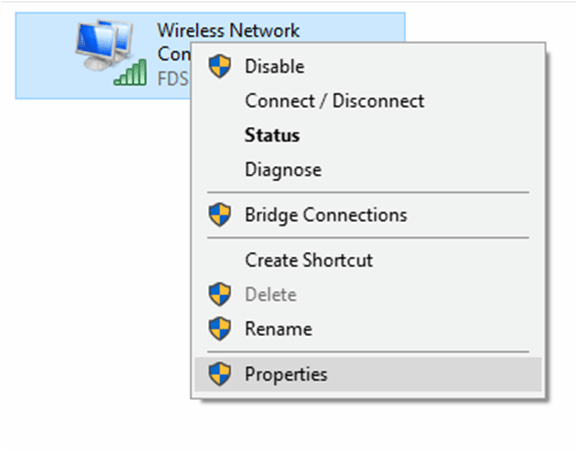The image size is (577, 452).
Task: Click blank white area to dismiss menu
Action: [96, 258]
